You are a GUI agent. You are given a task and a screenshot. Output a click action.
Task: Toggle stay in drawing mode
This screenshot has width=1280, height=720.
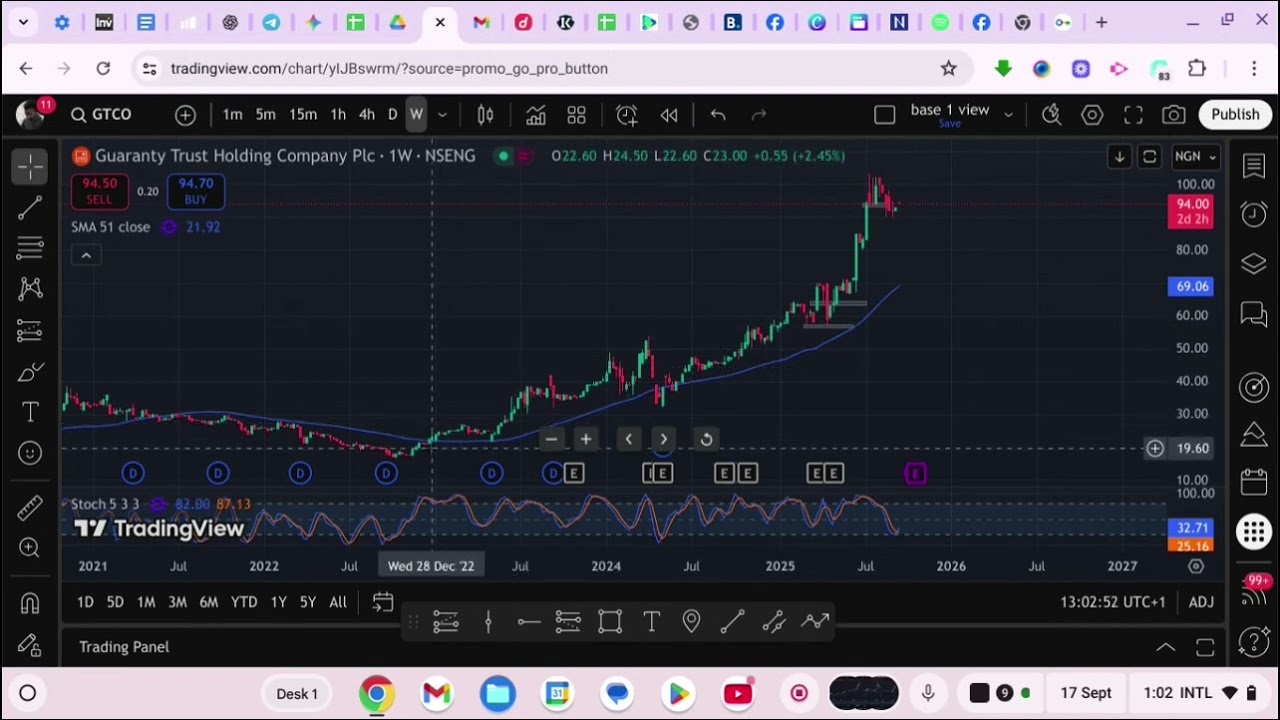[x=30, y=645]
